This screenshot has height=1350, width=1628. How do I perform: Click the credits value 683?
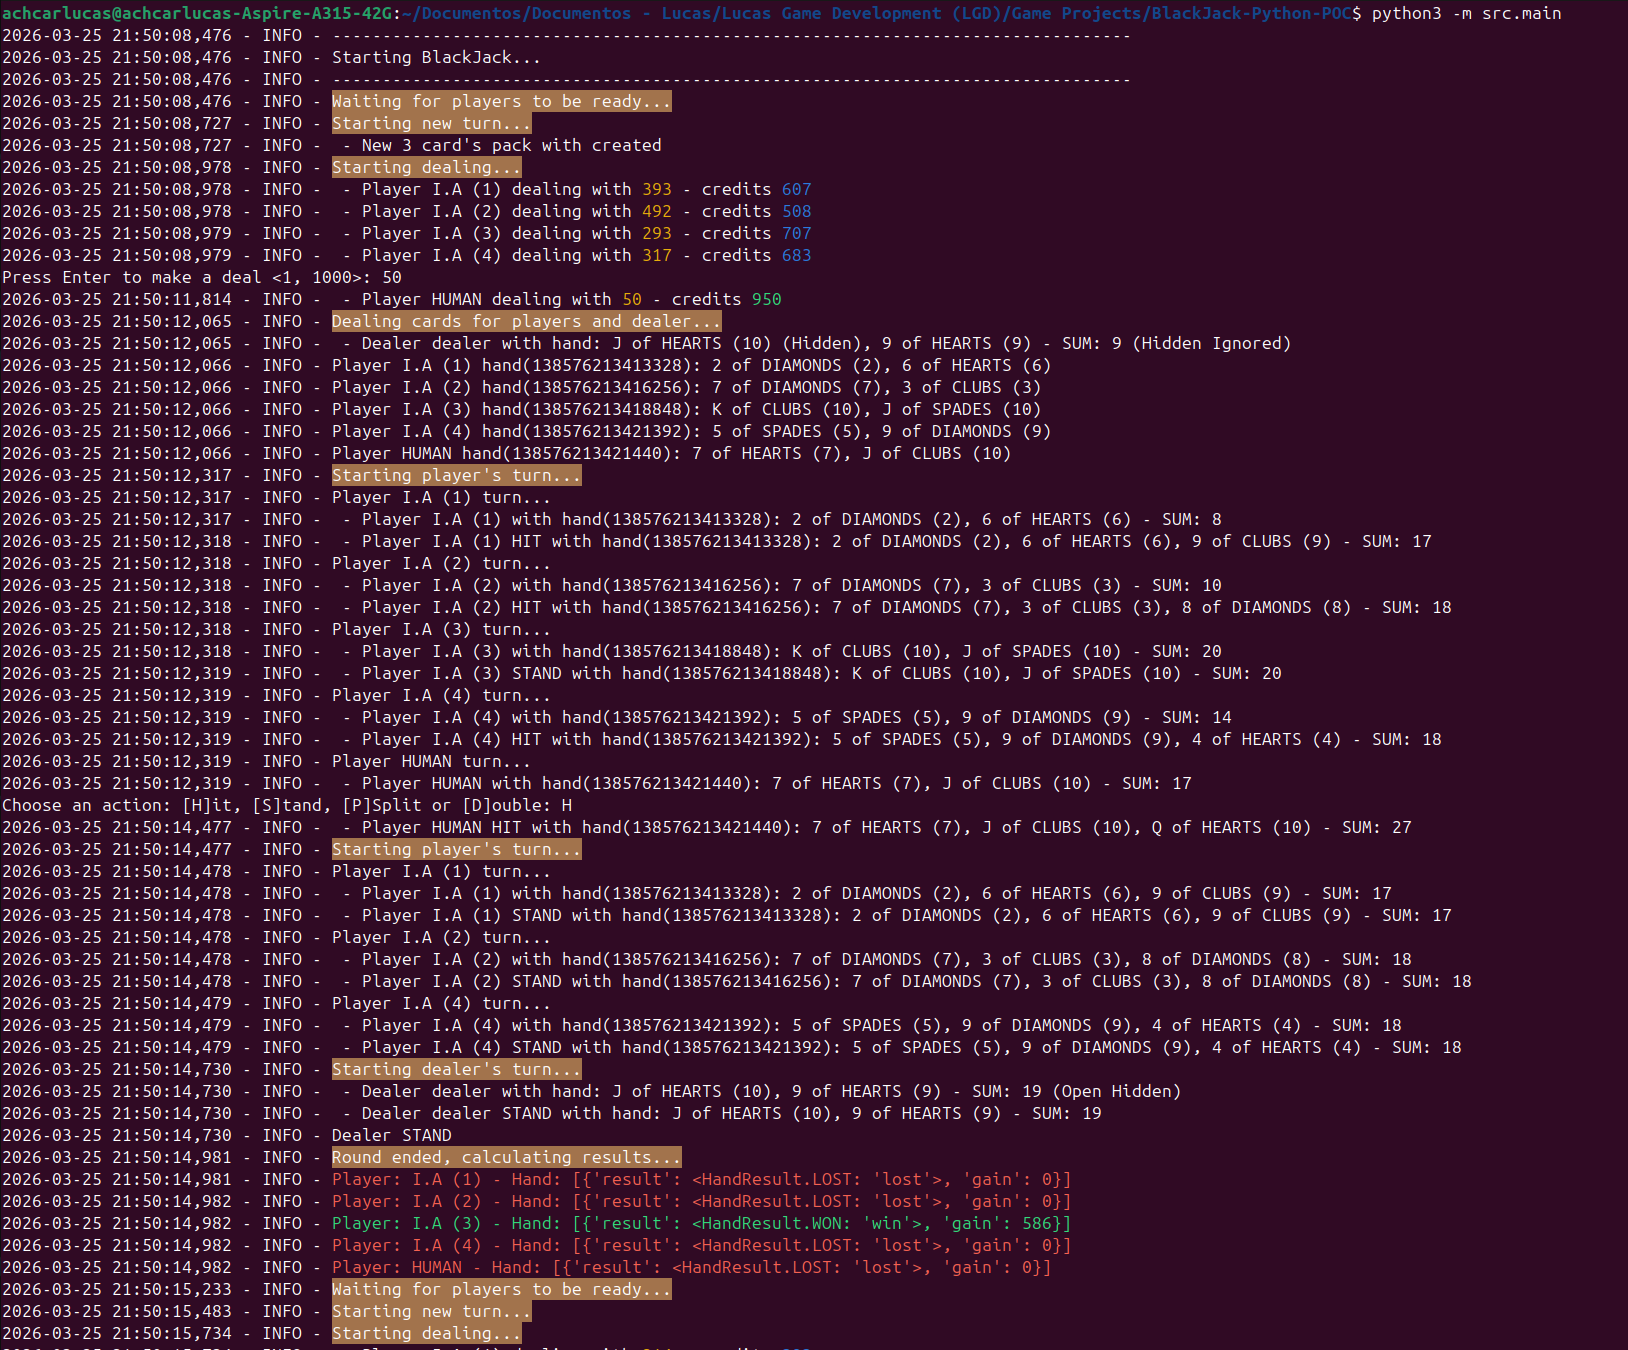click(x=797, y=255)
